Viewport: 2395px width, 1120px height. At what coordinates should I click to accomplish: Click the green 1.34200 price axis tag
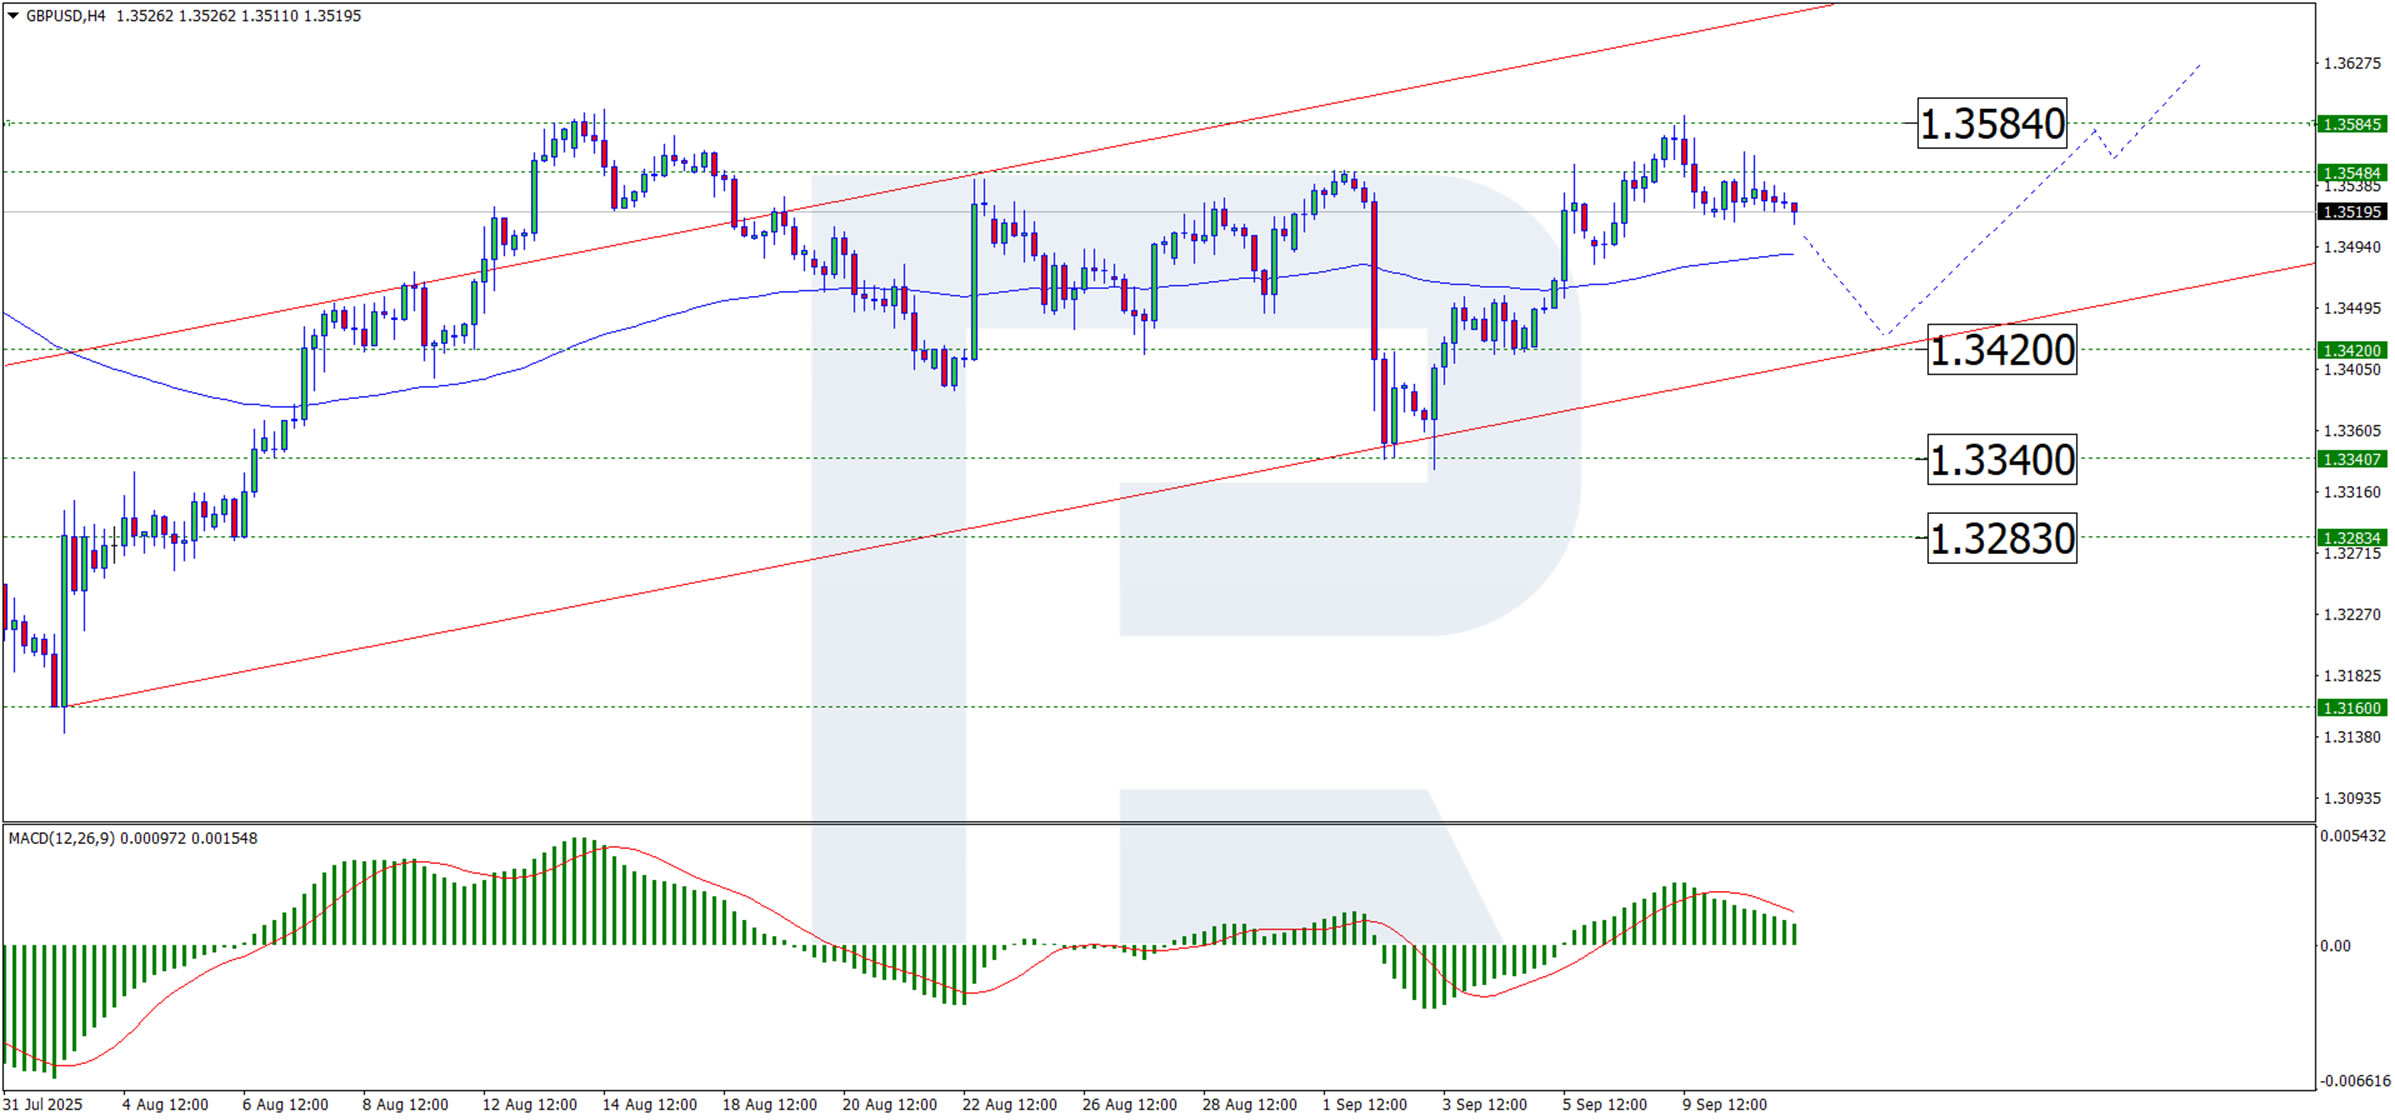(x=2351, y=350)
